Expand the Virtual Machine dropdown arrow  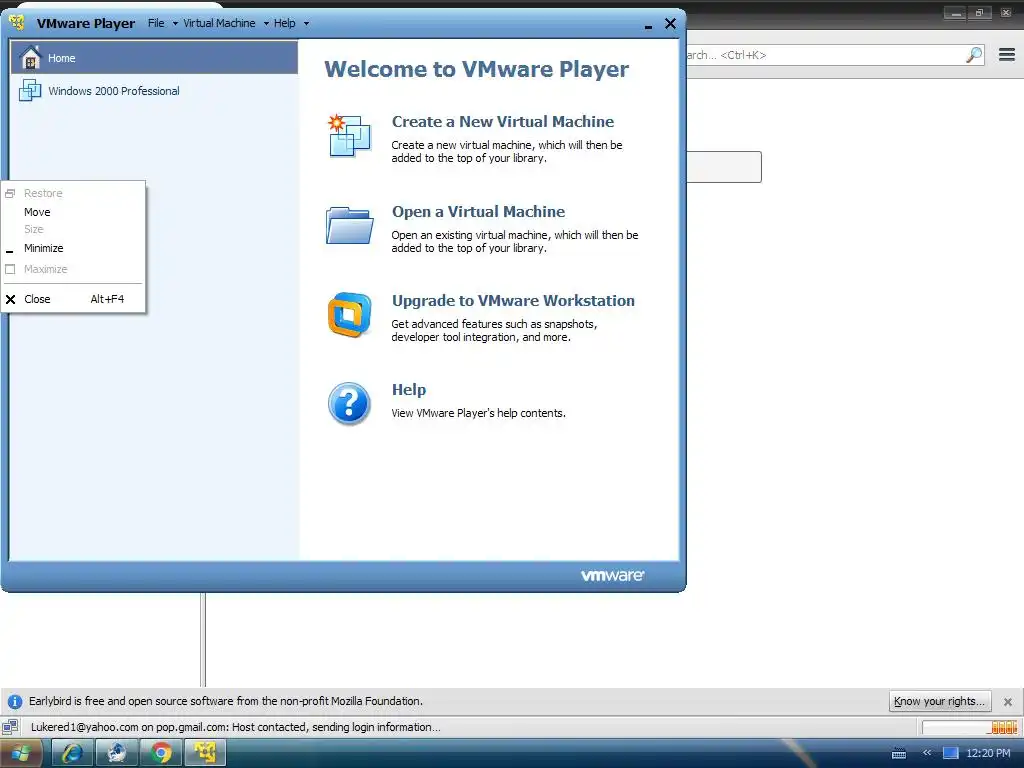click(x=266, y=24)
